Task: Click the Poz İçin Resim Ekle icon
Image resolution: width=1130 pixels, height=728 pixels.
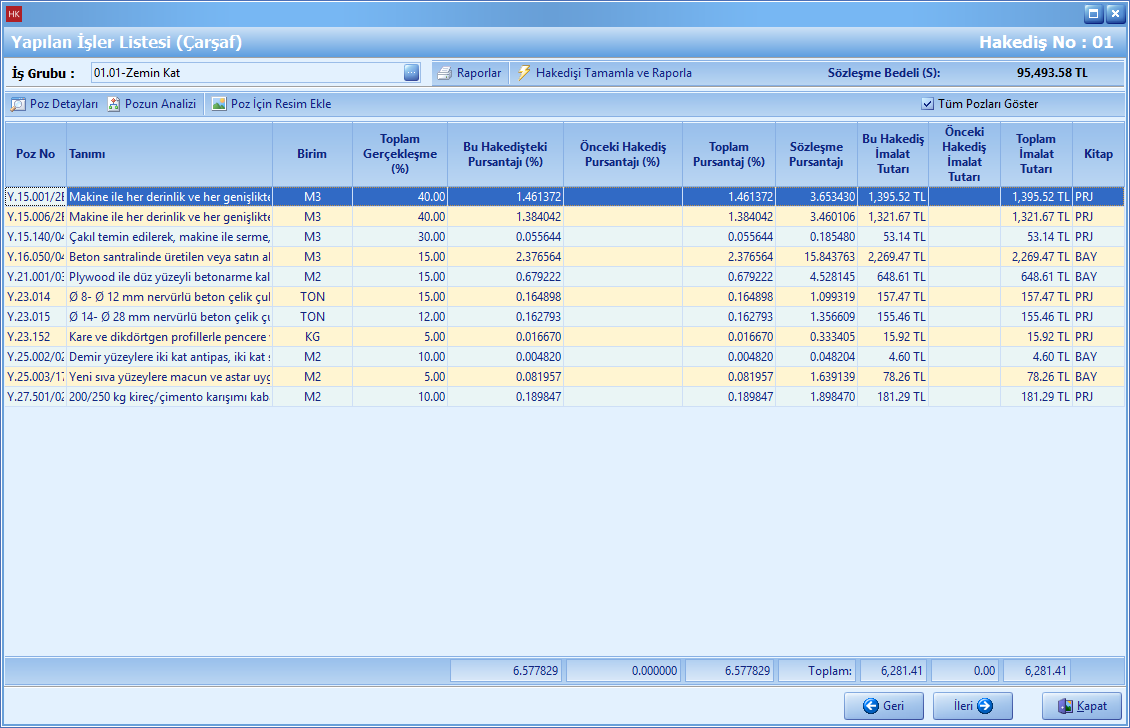Action: pos(219,104)
